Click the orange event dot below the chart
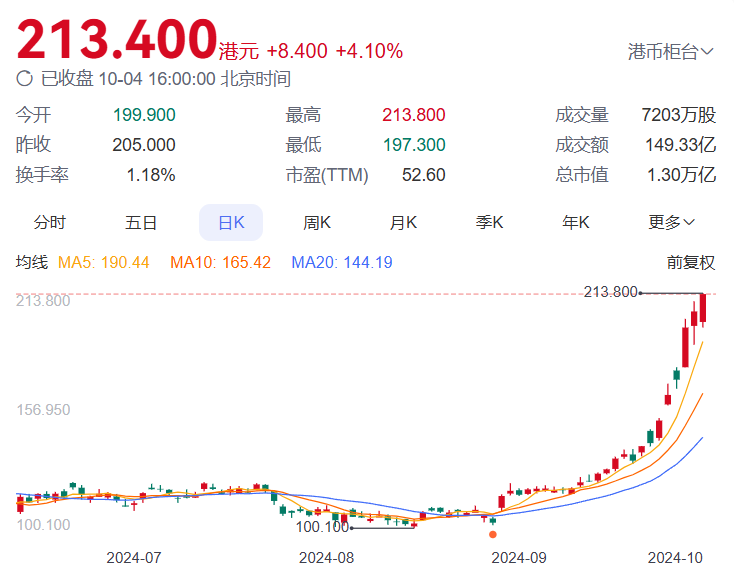Screen dimensions: 734x577 (x=492, y=534)
